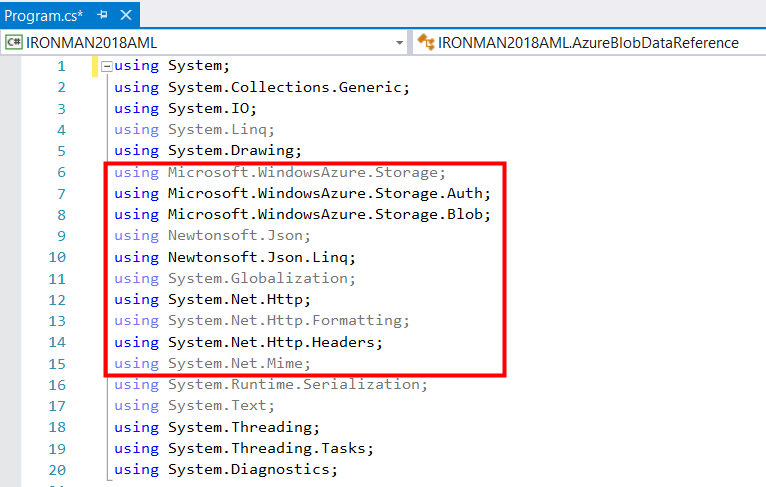Click 'System.Net.Http;' on line 12
Viewport: 766px width, 487px height.
point(239,299)
